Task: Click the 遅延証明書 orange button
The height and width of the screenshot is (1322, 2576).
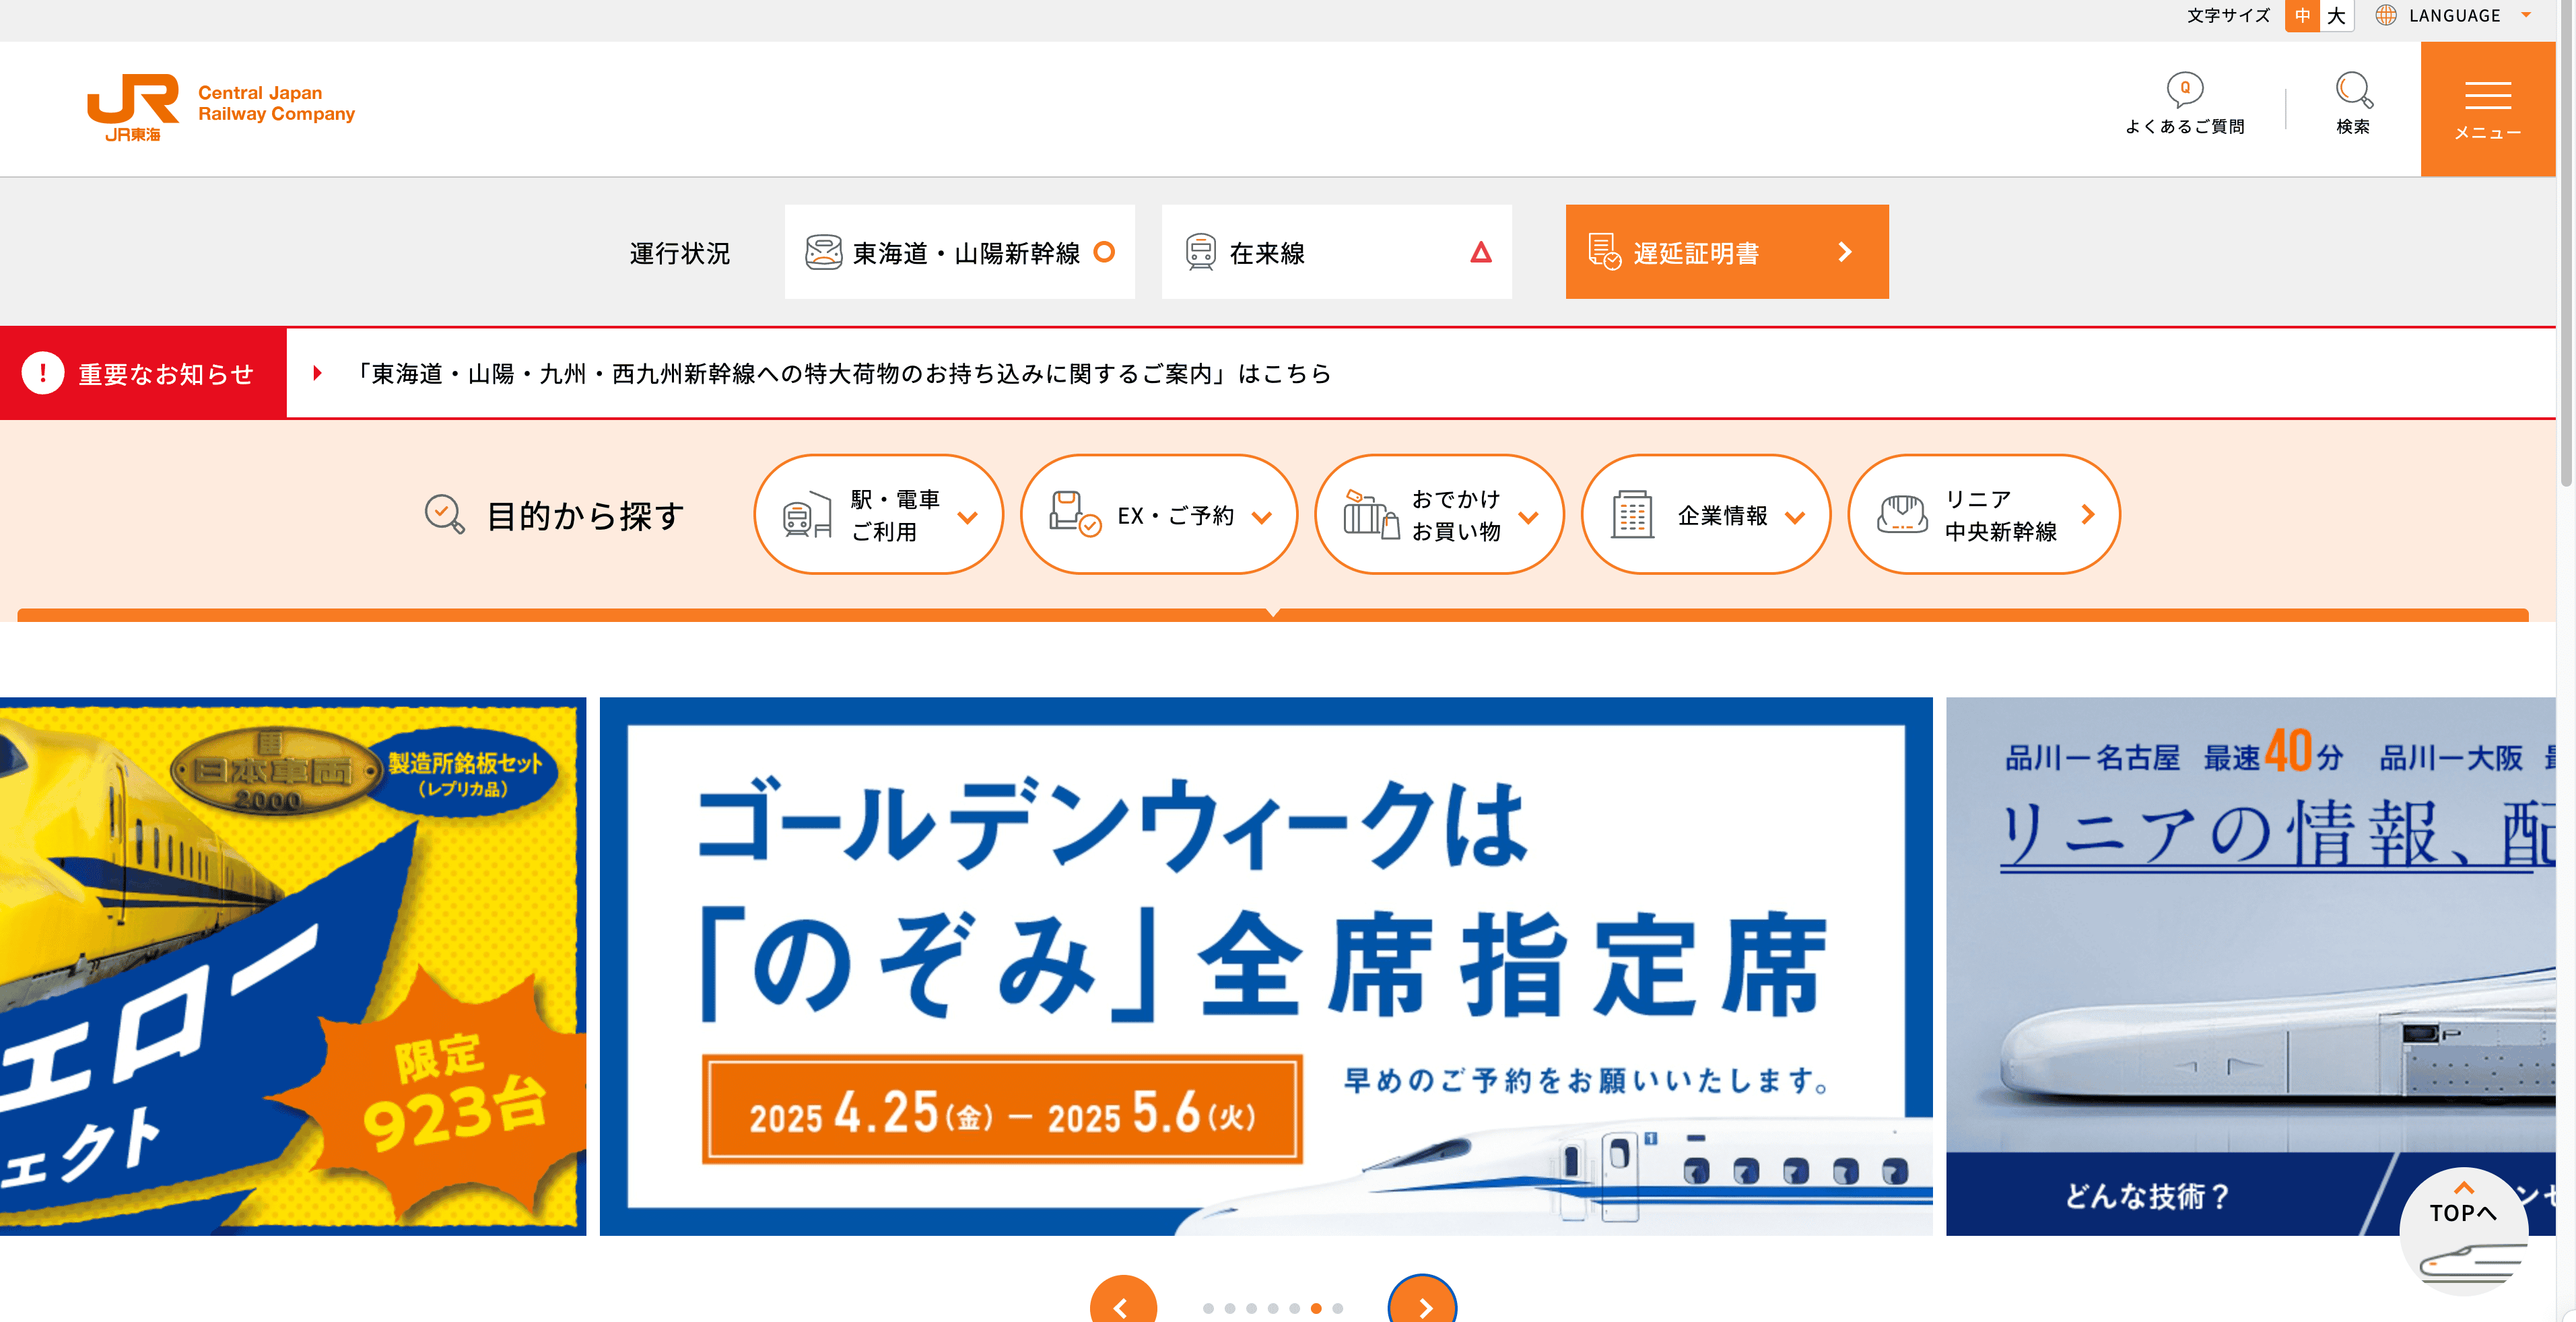Action: pyautogui.click(x=1726, y=252)
